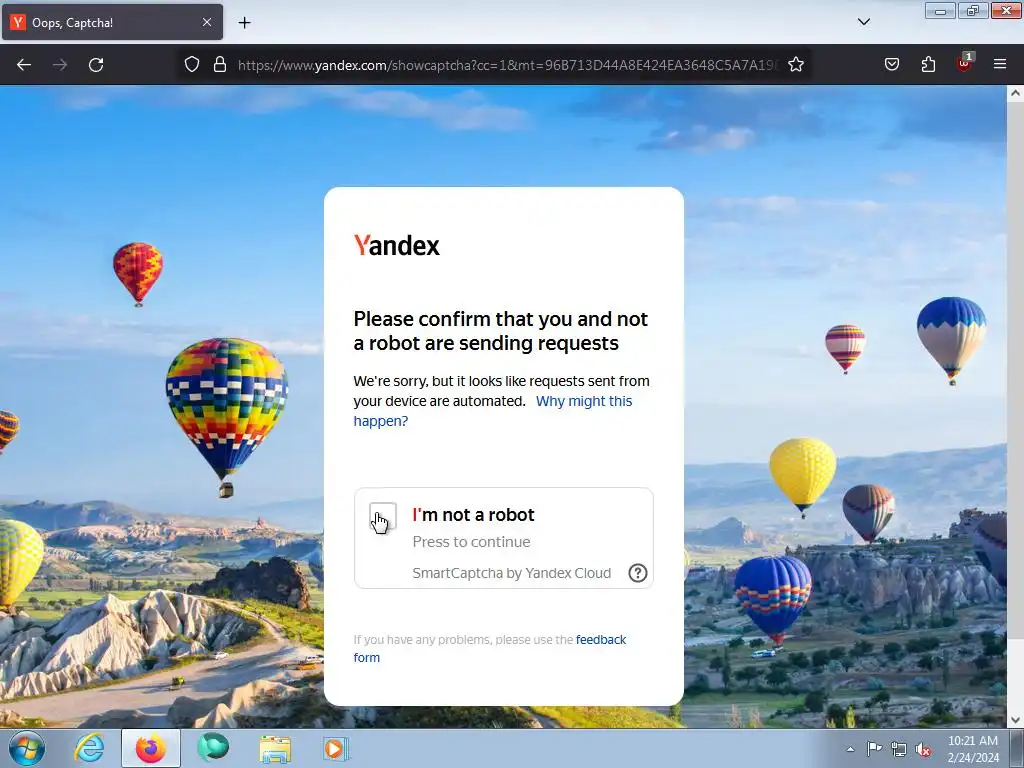The height and width of the screenshot is (768, 1024).
Task: Open the network tray icon
Action: click(899, 749)
